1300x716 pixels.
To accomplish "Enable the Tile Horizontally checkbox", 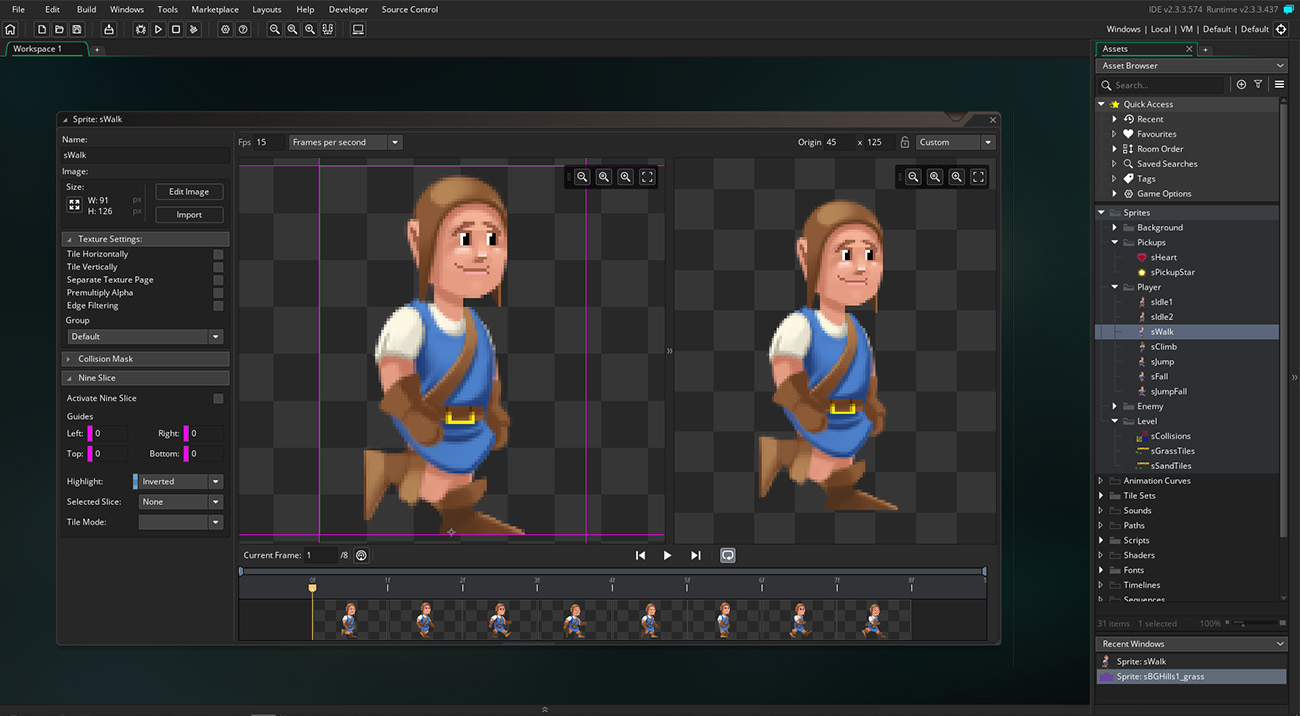I will pos(218,254).
